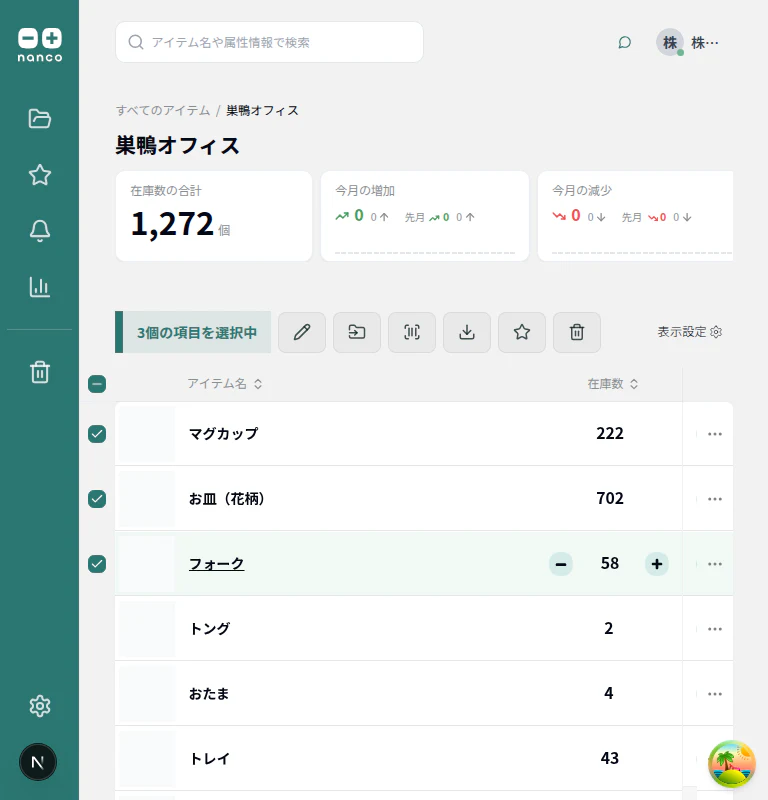Click the 在庫数の合計 card
This screenshot has height=800, width=768.
coord(214,216)
